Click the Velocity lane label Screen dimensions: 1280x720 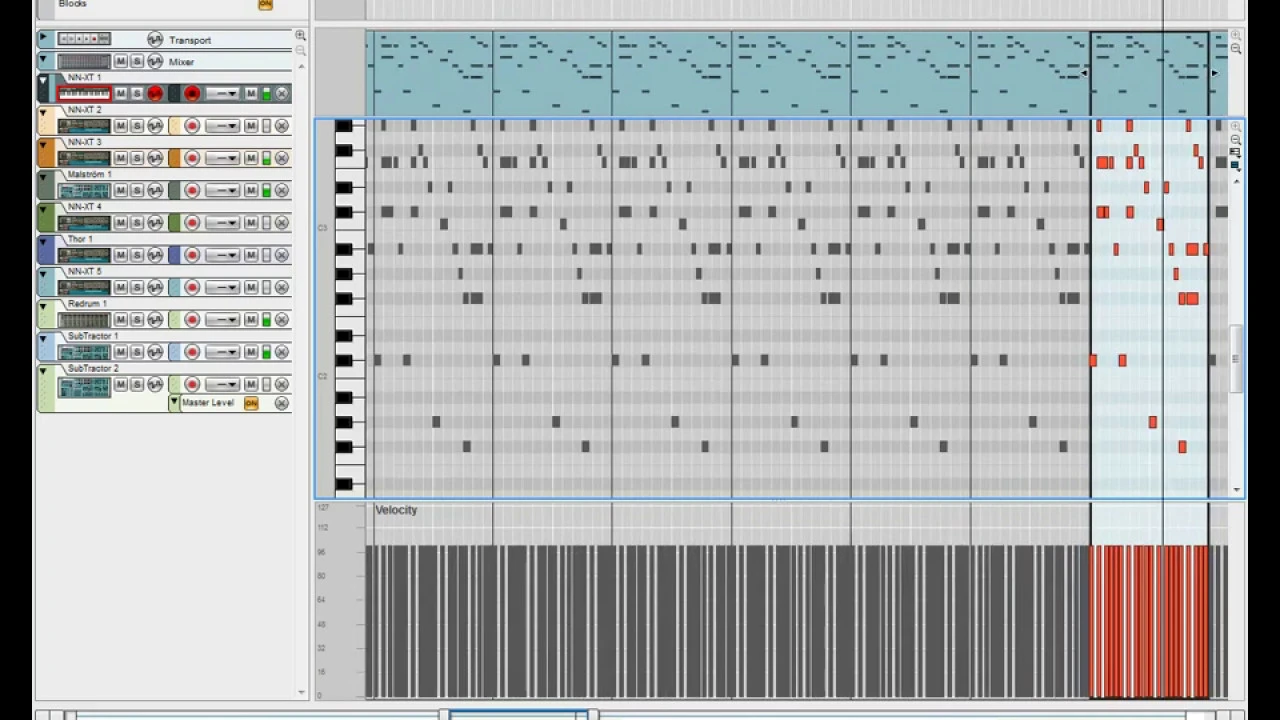[x=396, y=510]
